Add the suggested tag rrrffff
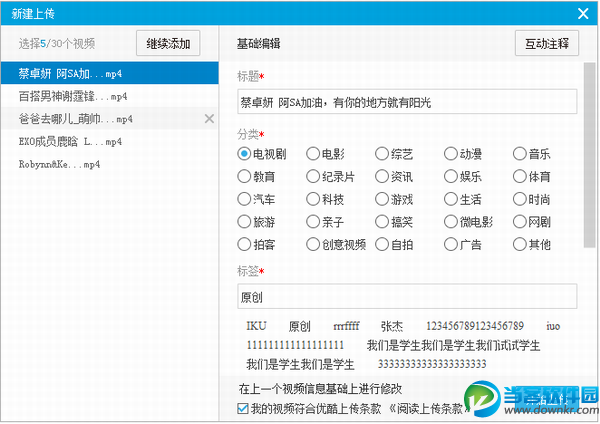600x424 pixels. point(346,326)
